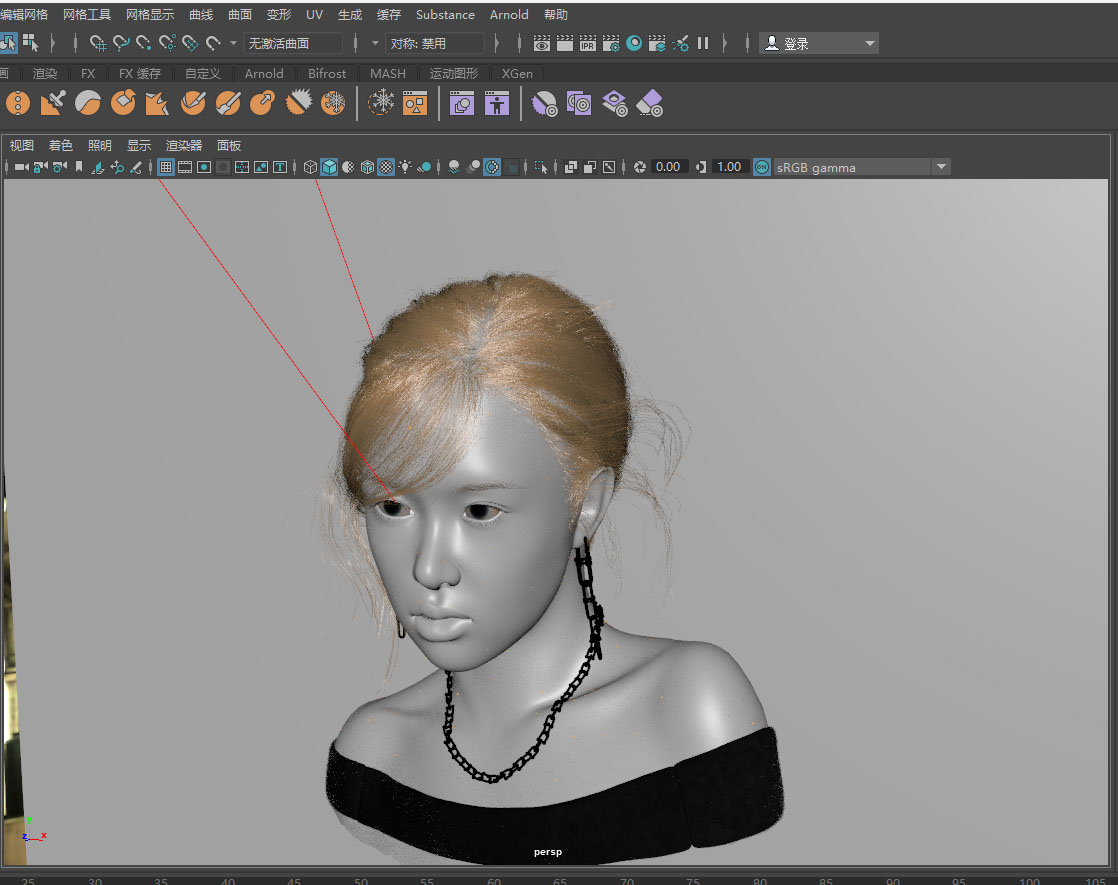The width and height of the screenshot is (1118, 885).
Task: Select the snowflake Freeze tool on shelf
Action: tap(332, 103)
